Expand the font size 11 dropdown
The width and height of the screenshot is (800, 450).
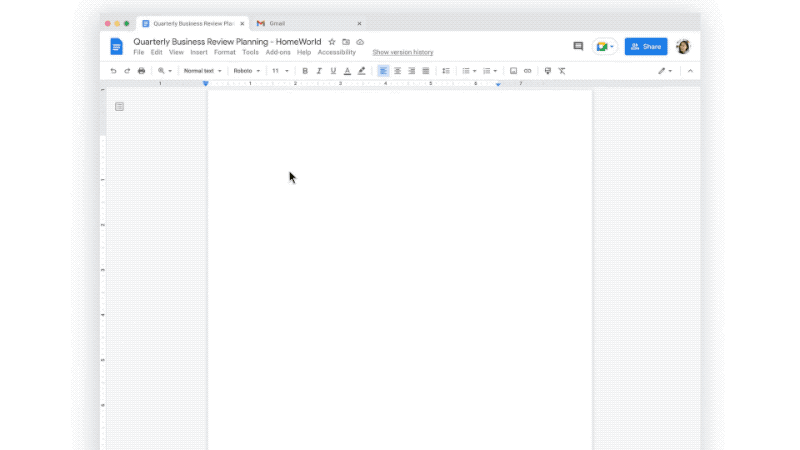pyautogui.click(x=280, y=71)
